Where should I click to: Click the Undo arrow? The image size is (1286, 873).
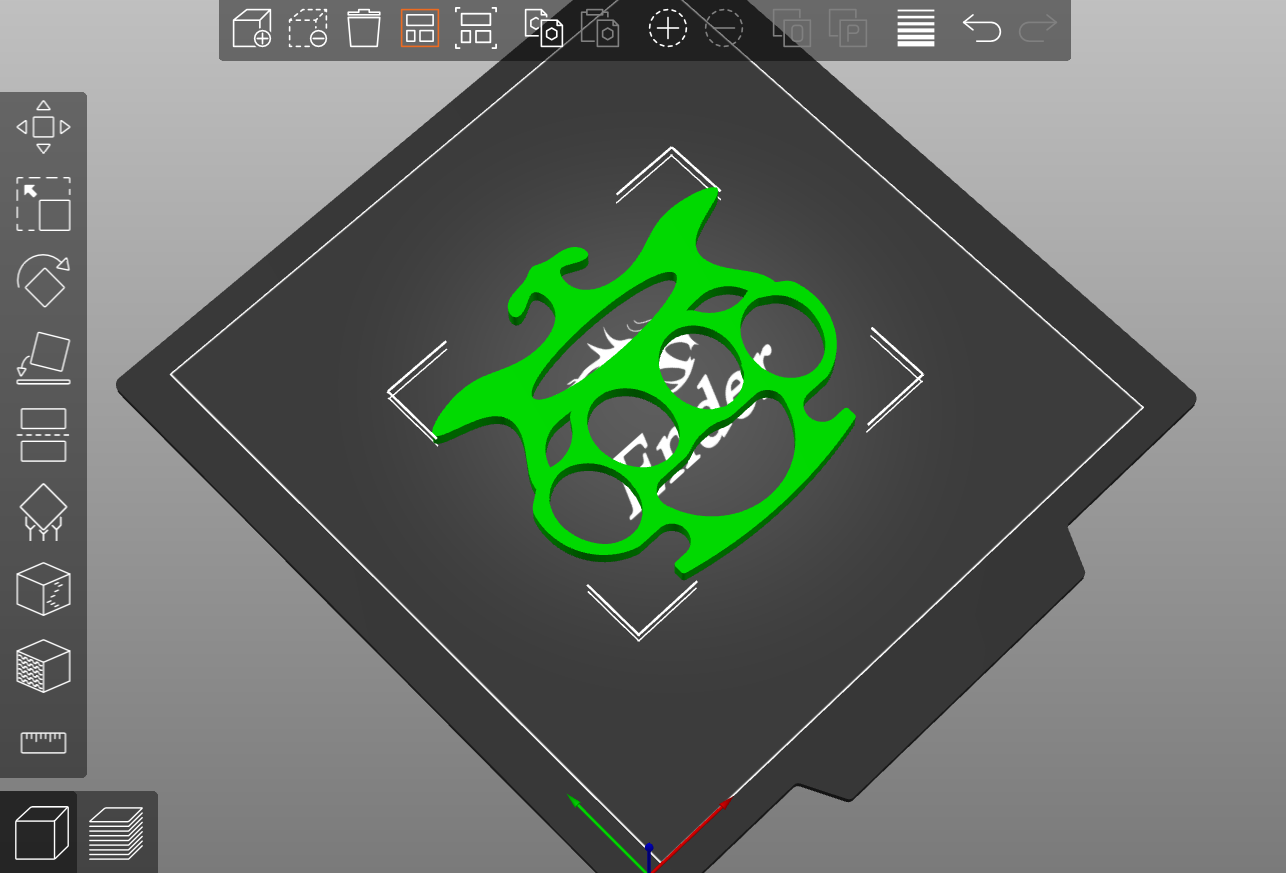[982, 28]
